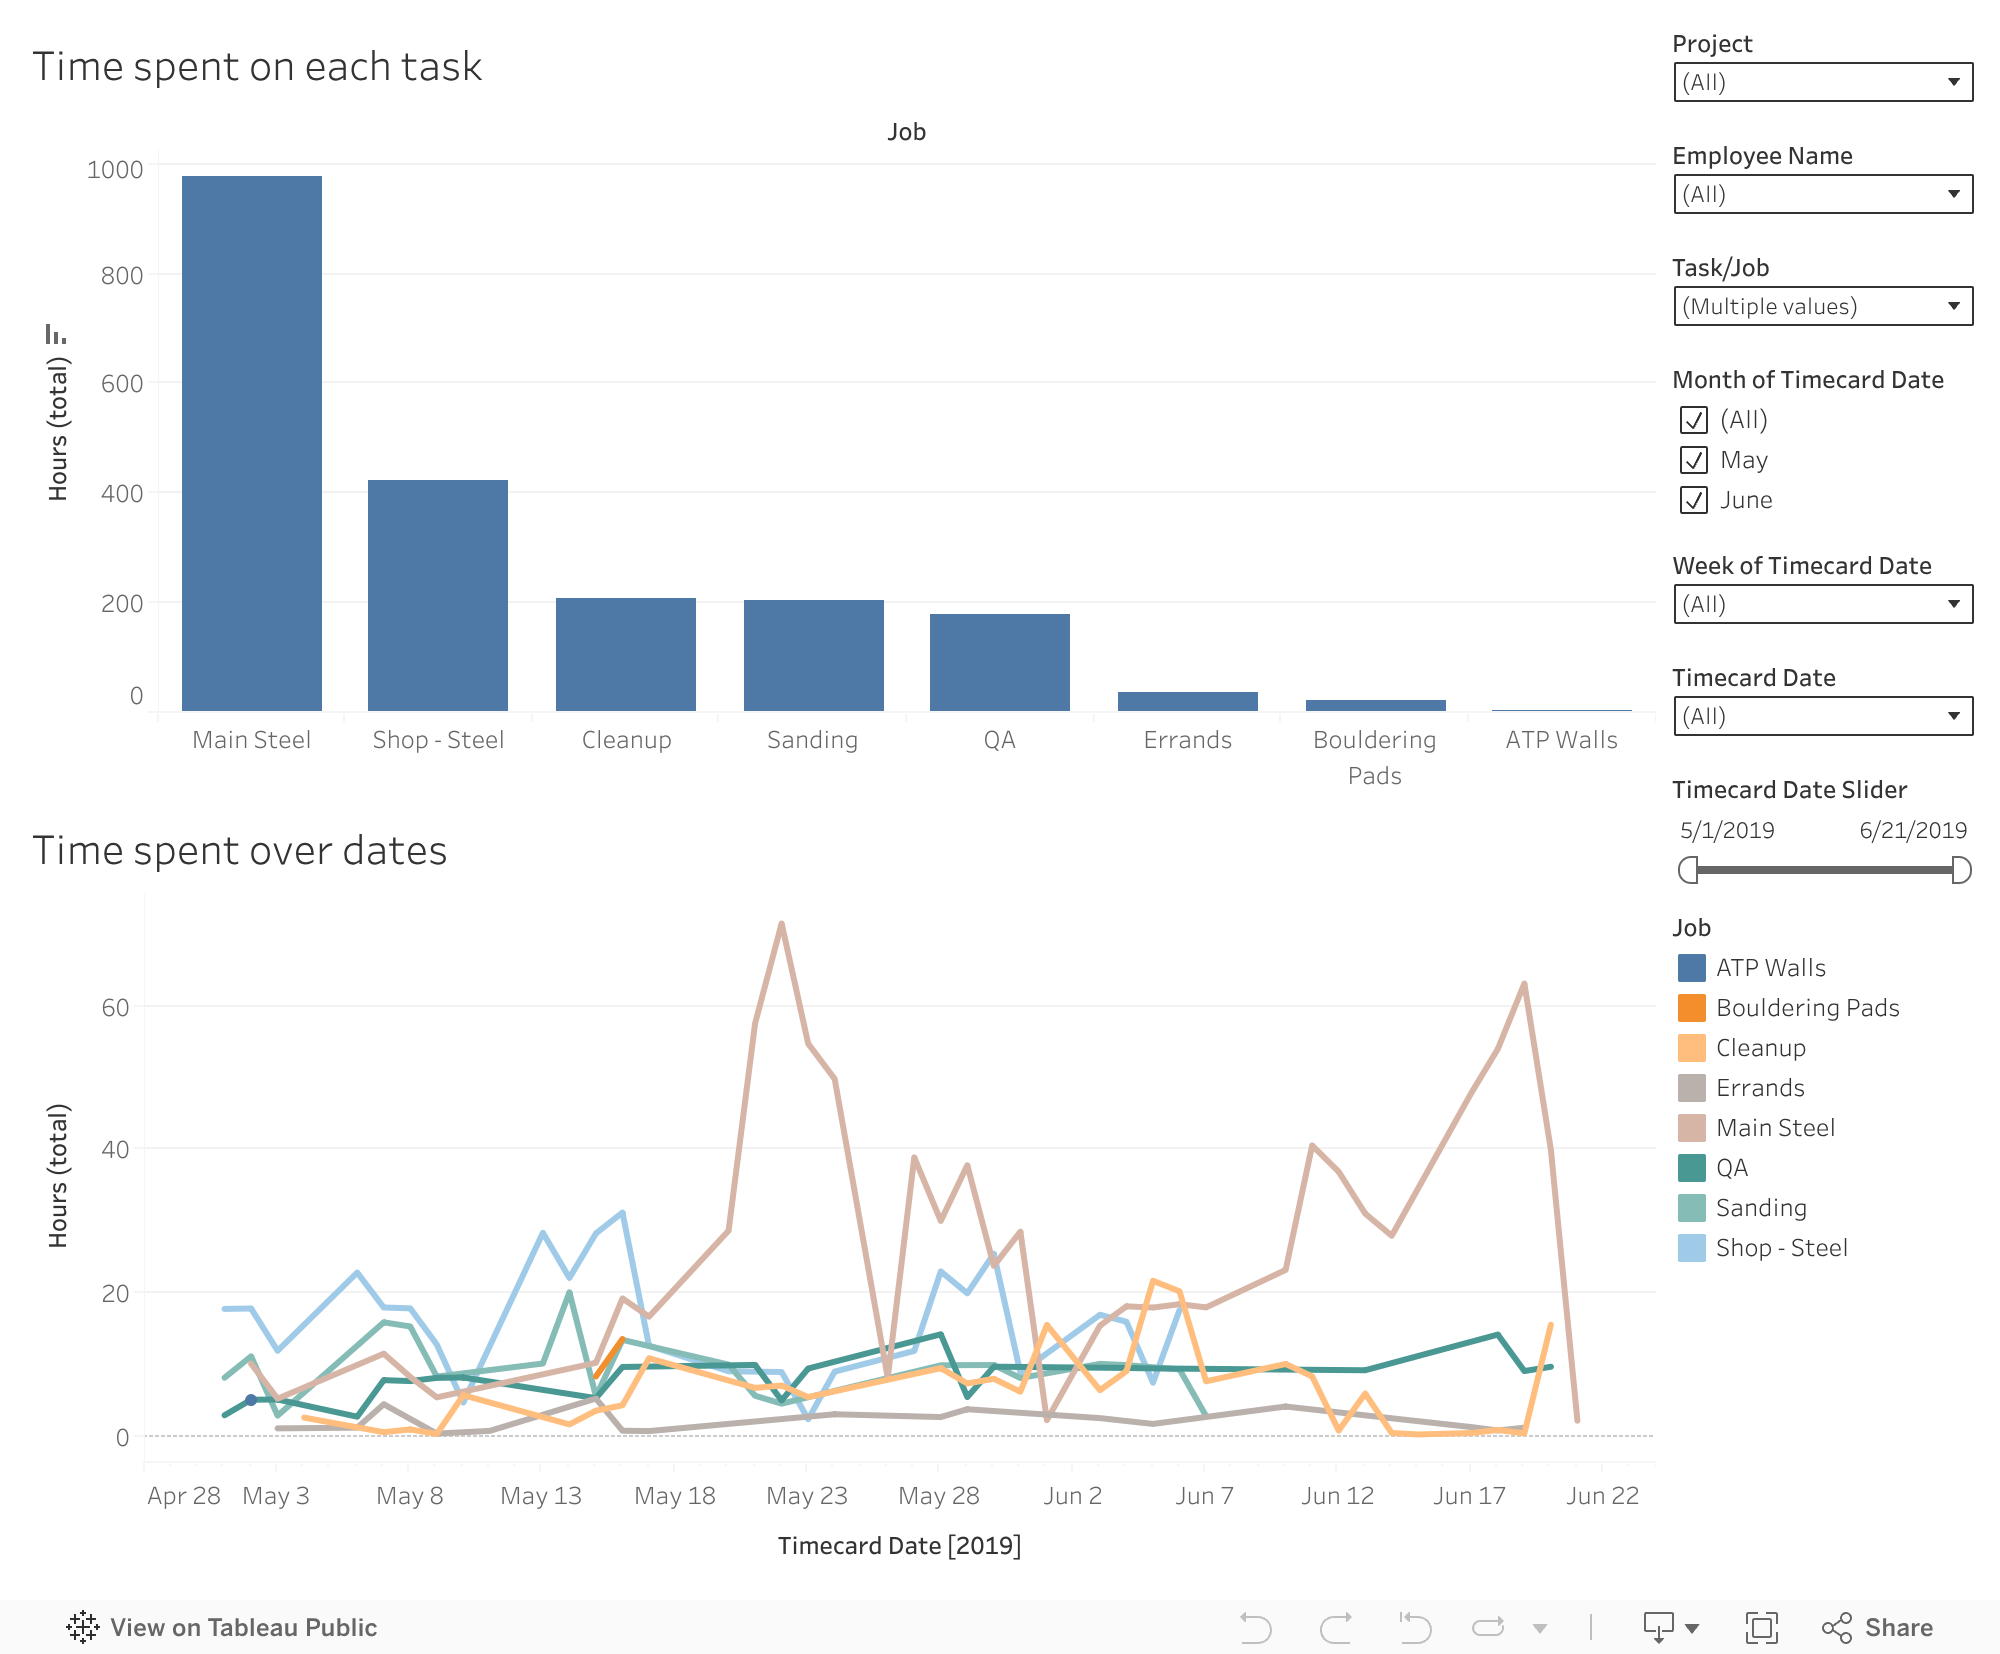Uncheck the (All) months checkbox

coord(1694,420)
